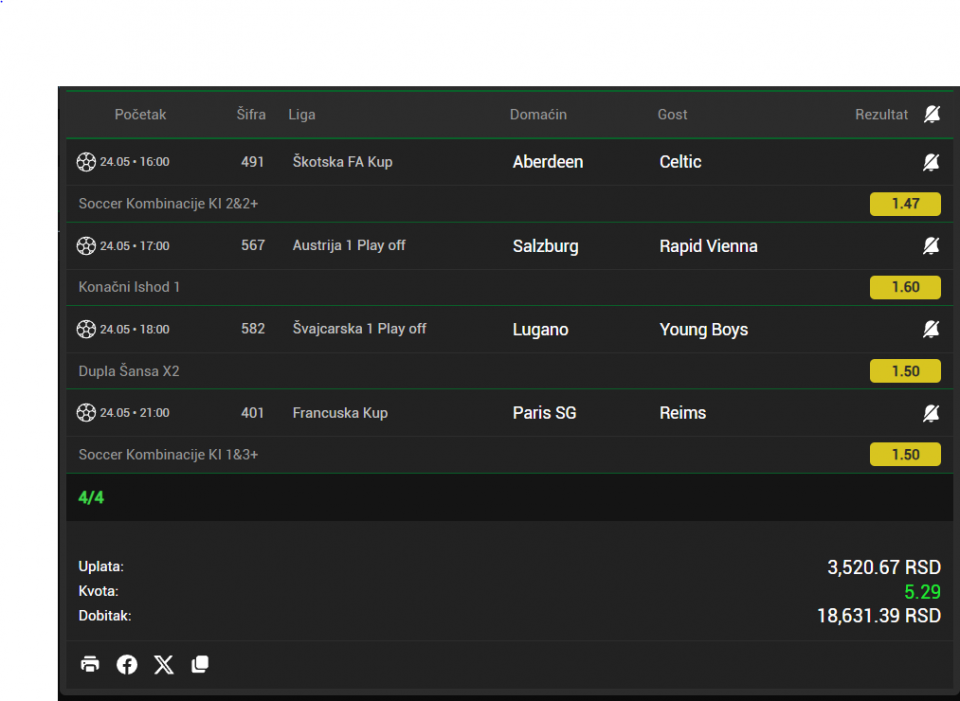The height and width of the screenshot is (701, 960).
Task: Click the Švajcarska 1 Play off league text
Action: pos(359,329)
